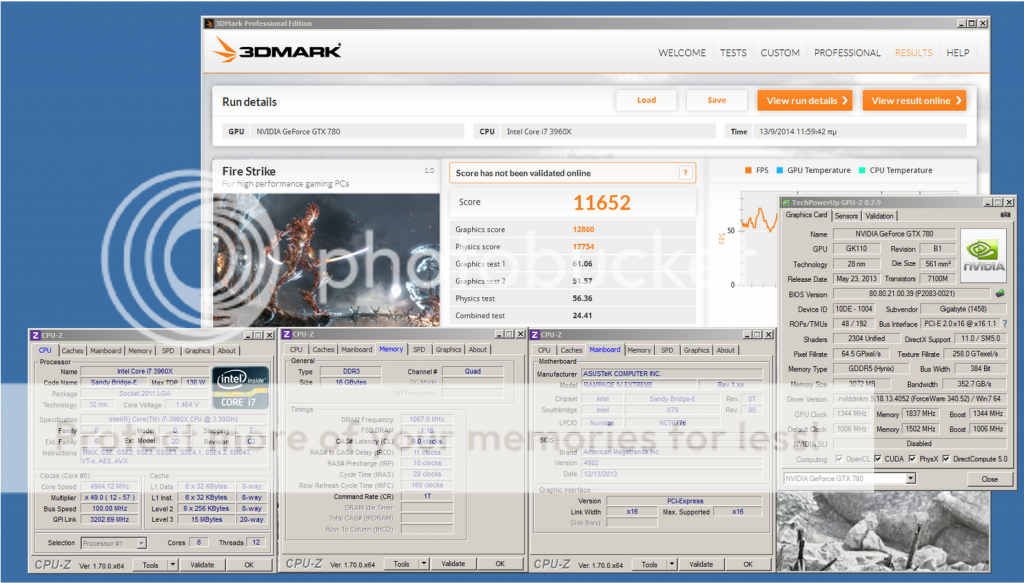Toggle the CUDA checkbox
This screenshot has width=1024, height=583.
(x=877, y=459)
